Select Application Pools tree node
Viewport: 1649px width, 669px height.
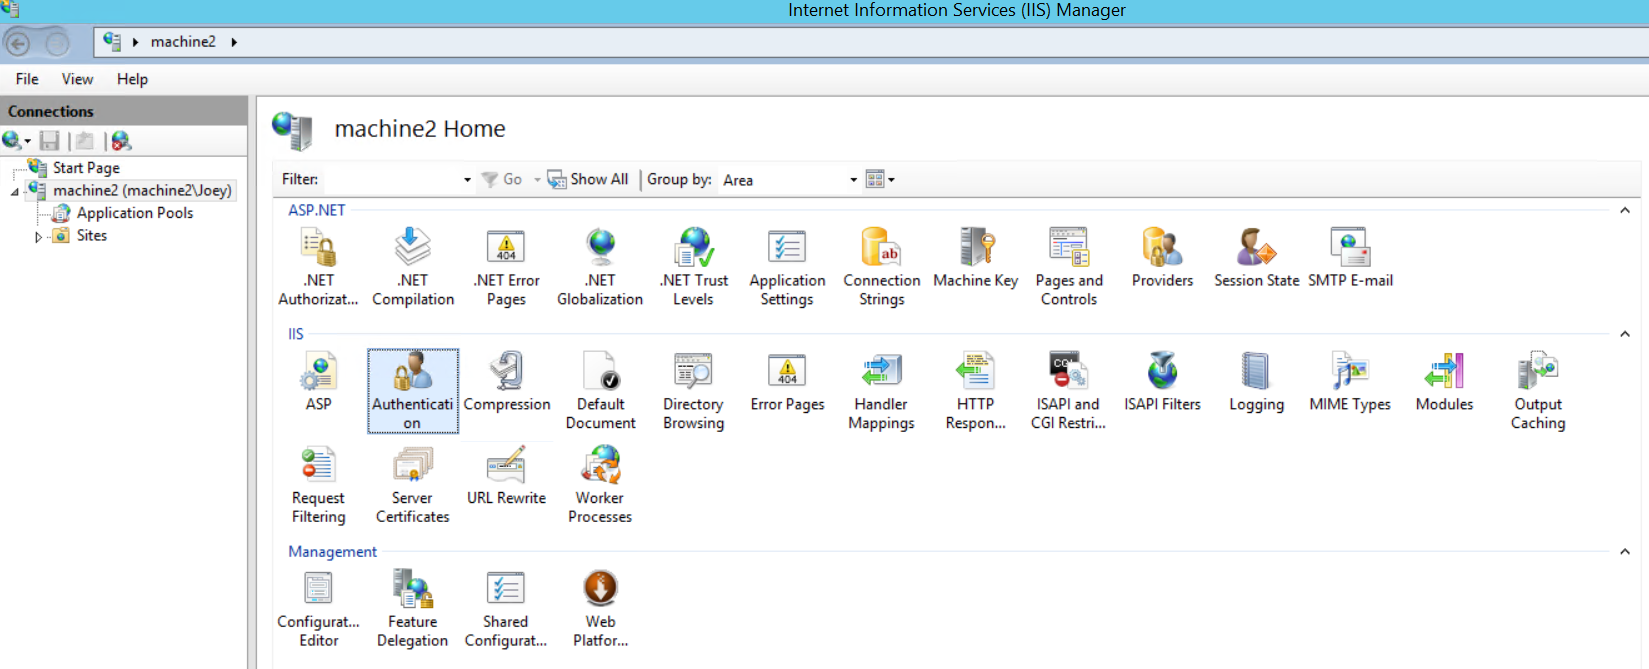(x=135, y=213)
